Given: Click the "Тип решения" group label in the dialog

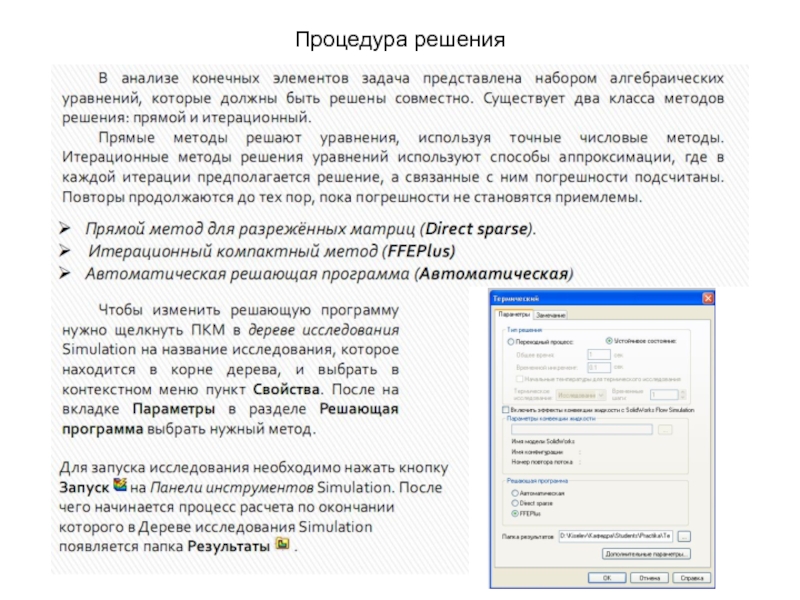Looking at the screenshot, I should tap(524, 330).
